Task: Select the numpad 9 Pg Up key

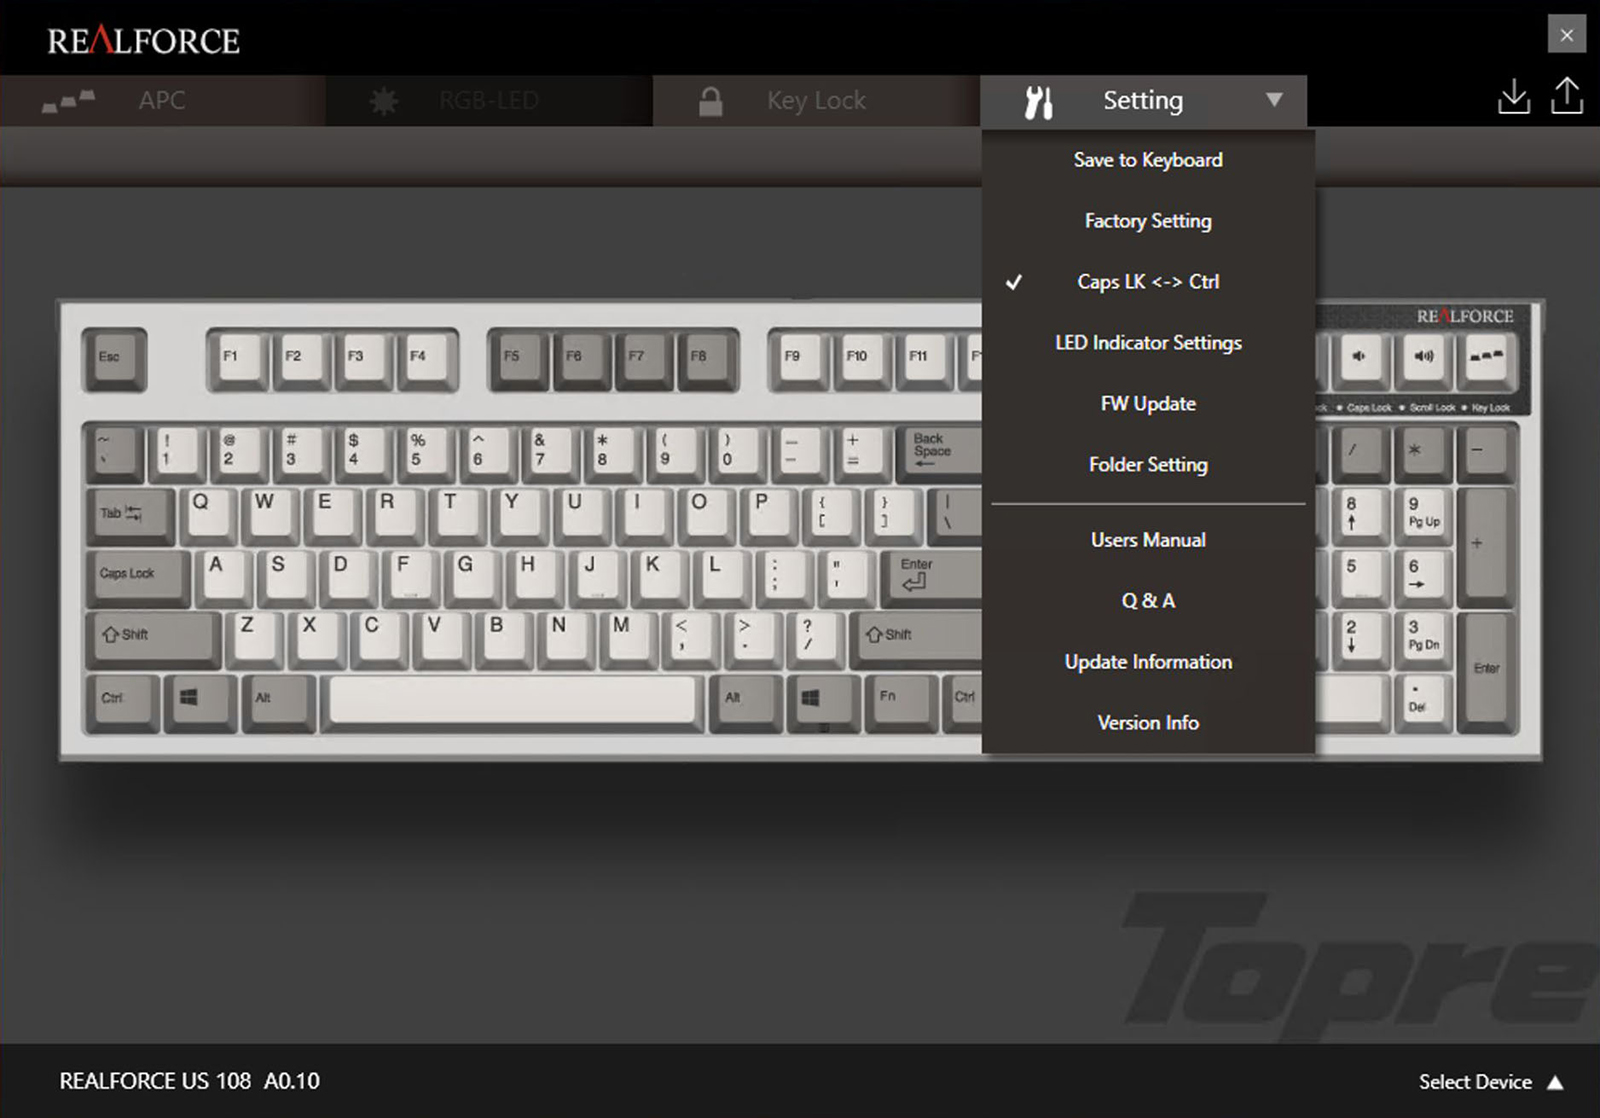Action: click(x=1423, y=516)
